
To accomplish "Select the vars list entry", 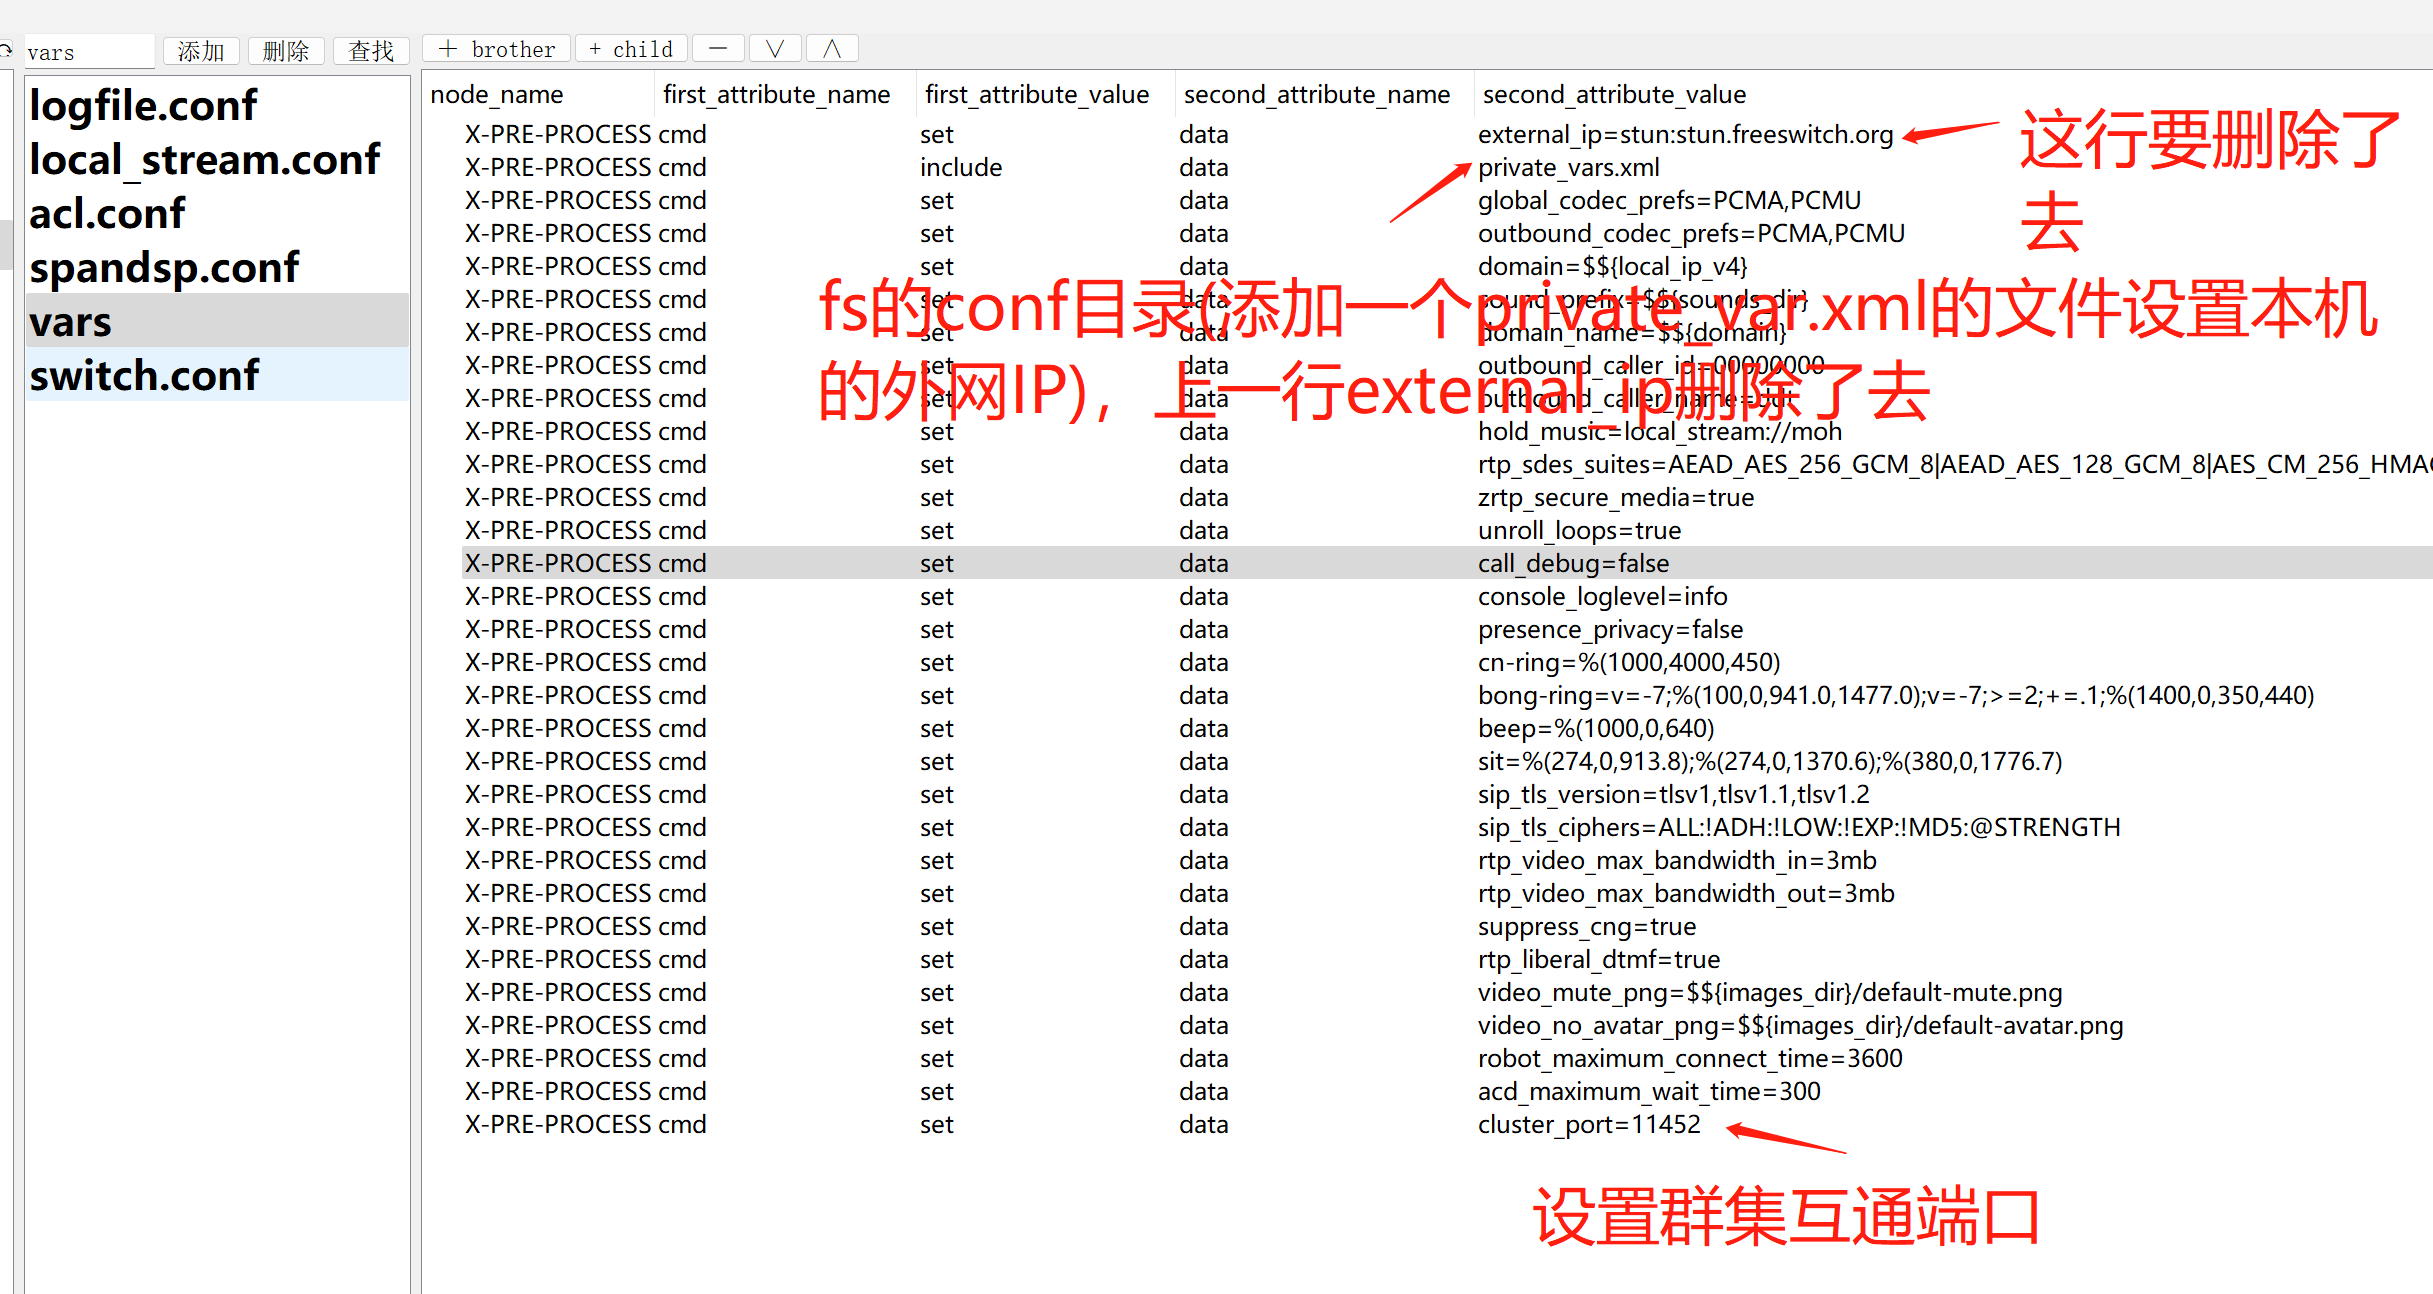I will point(218,321).
